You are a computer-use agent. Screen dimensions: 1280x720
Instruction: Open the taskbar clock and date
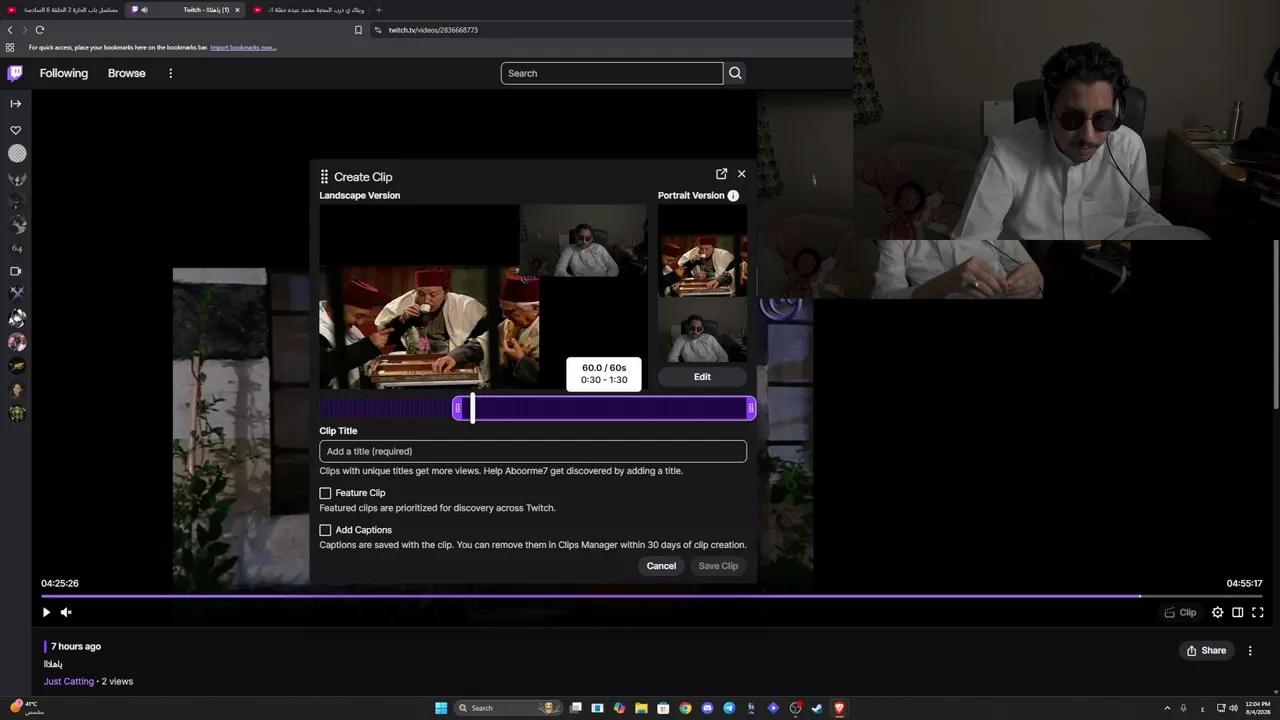(x=1258, y=708)
